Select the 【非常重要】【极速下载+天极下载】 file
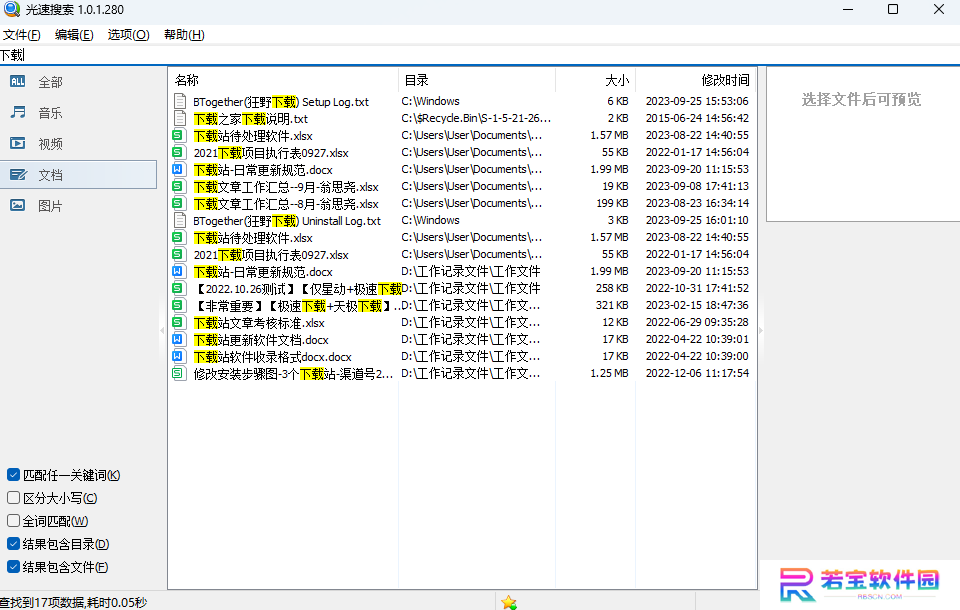Screen dimensions: 960x610 click(x=297, y=306)
